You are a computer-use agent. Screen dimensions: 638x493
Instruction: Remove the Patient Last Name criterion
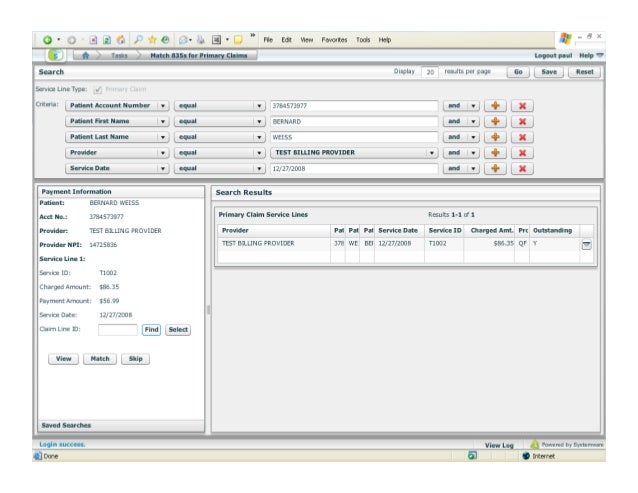[x=522, y=137]
